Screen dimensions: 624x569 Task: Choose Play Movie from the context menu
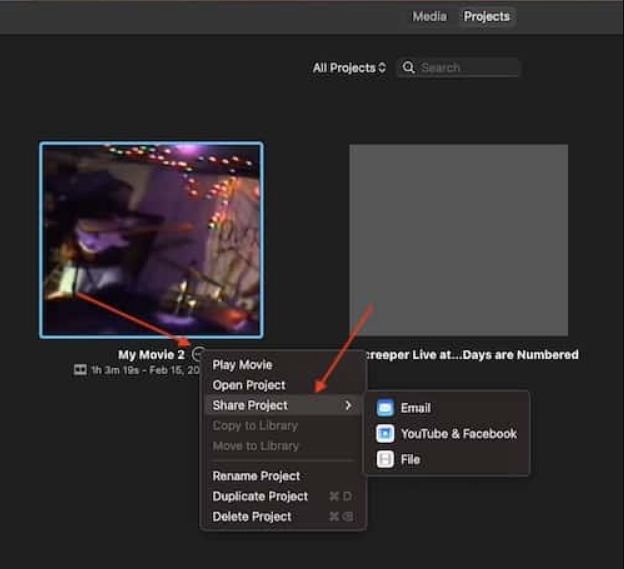(x=283, y=365)
